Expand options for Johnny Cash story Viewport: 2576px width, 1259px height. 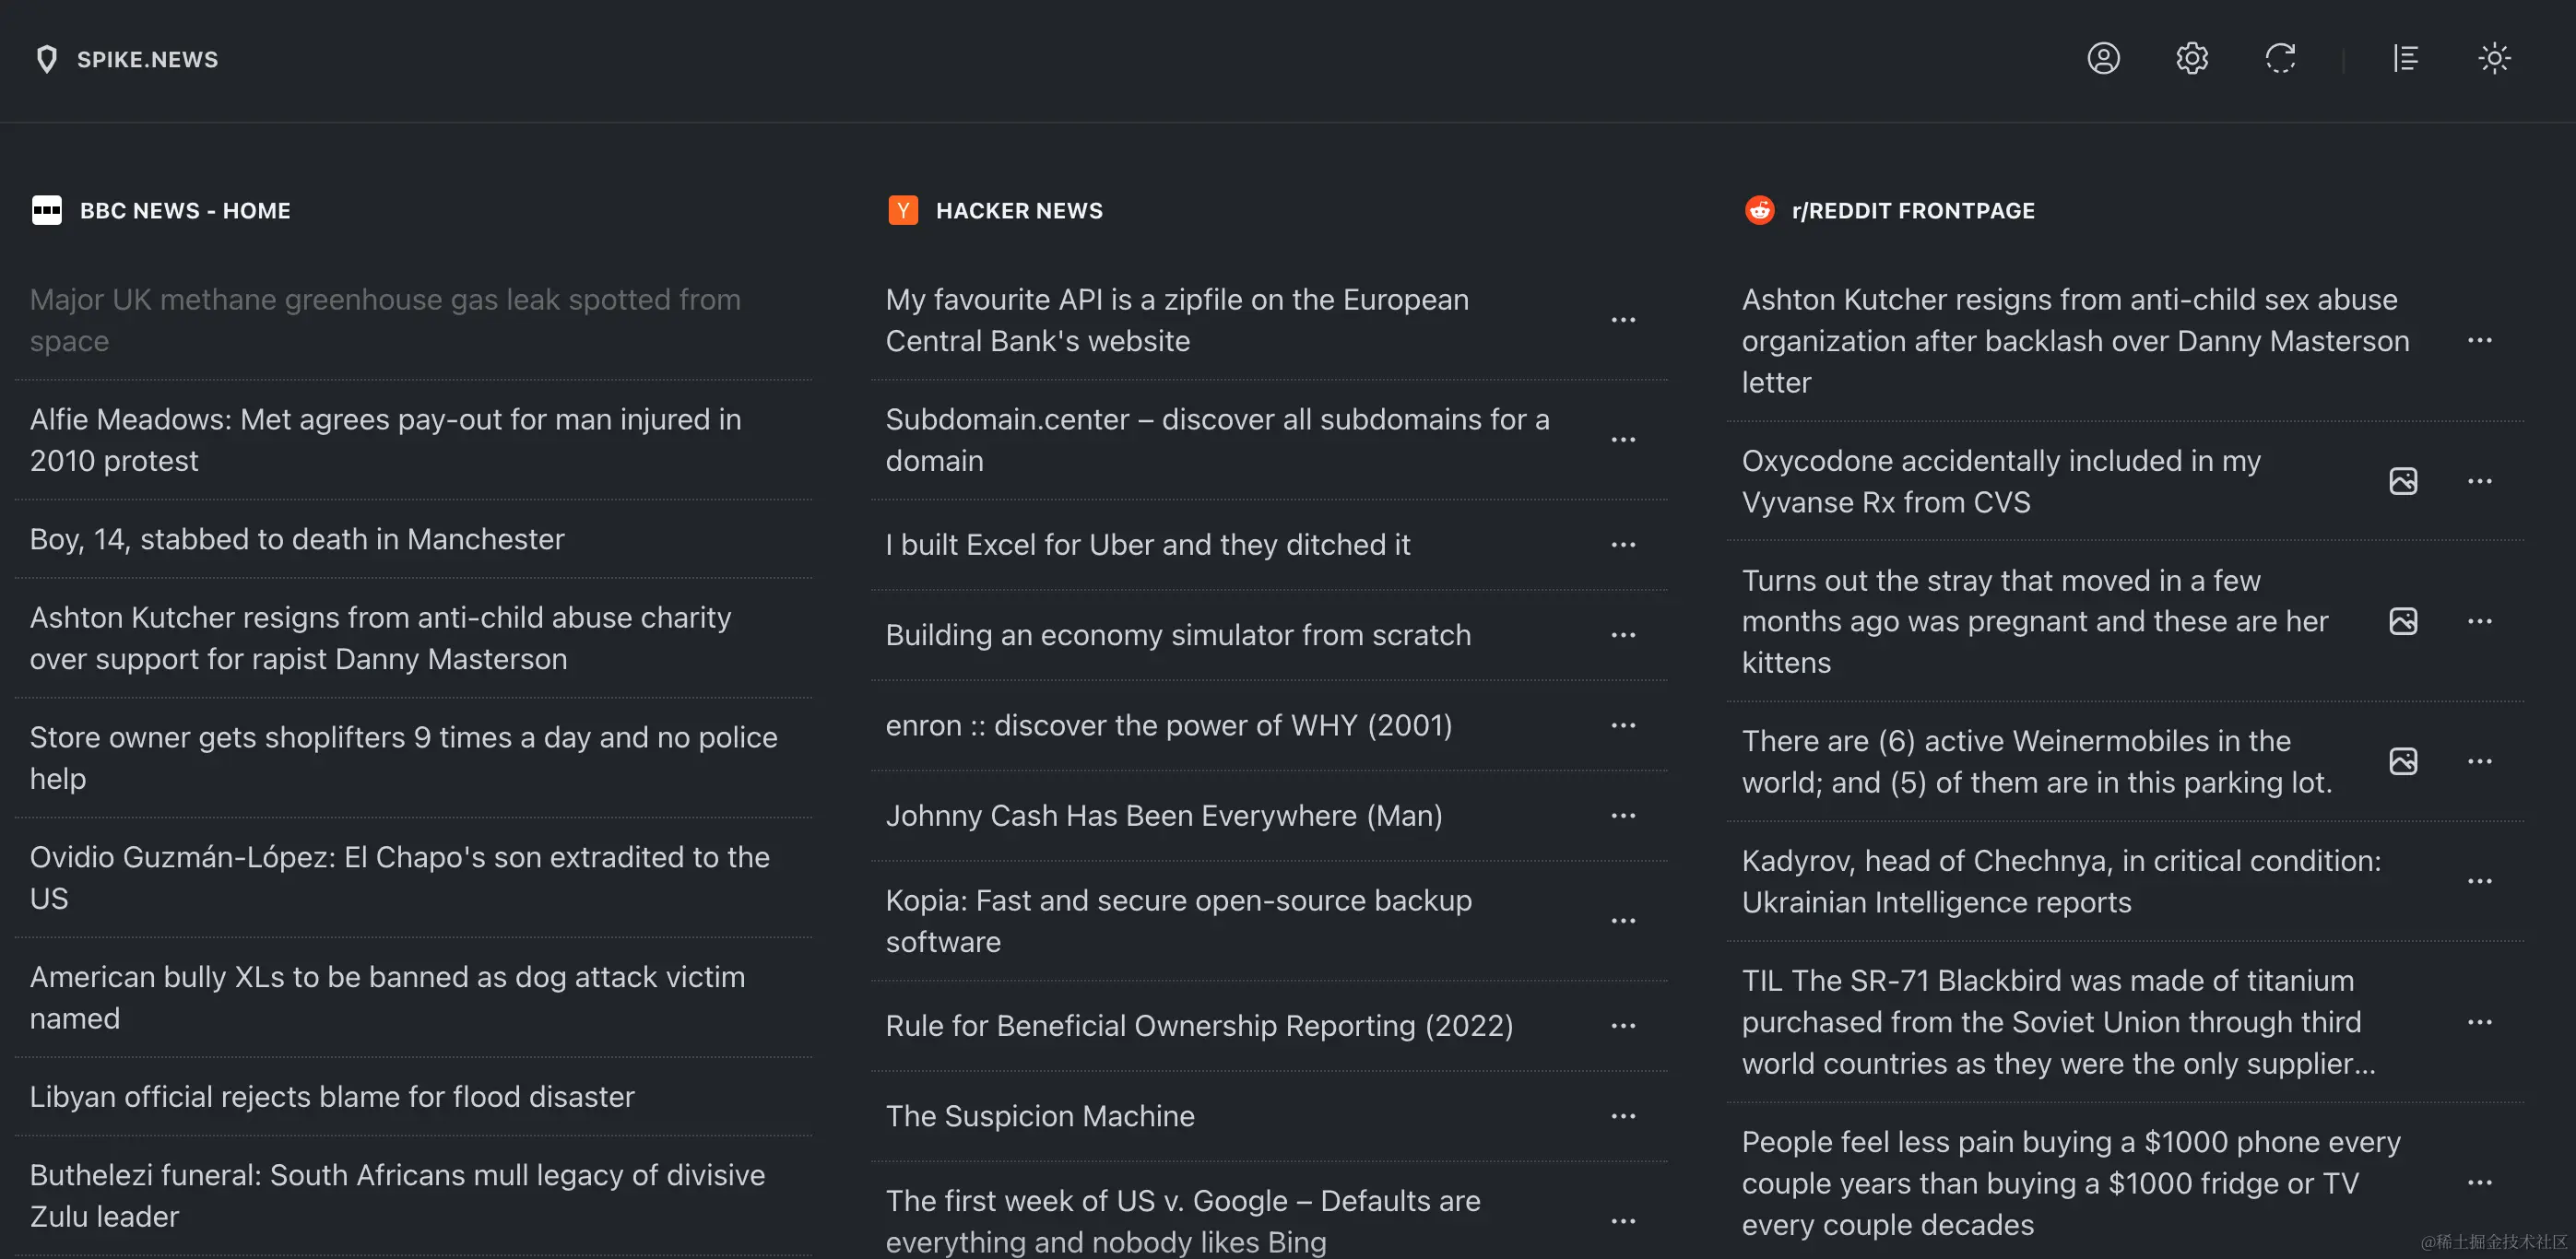point(1623,816)
